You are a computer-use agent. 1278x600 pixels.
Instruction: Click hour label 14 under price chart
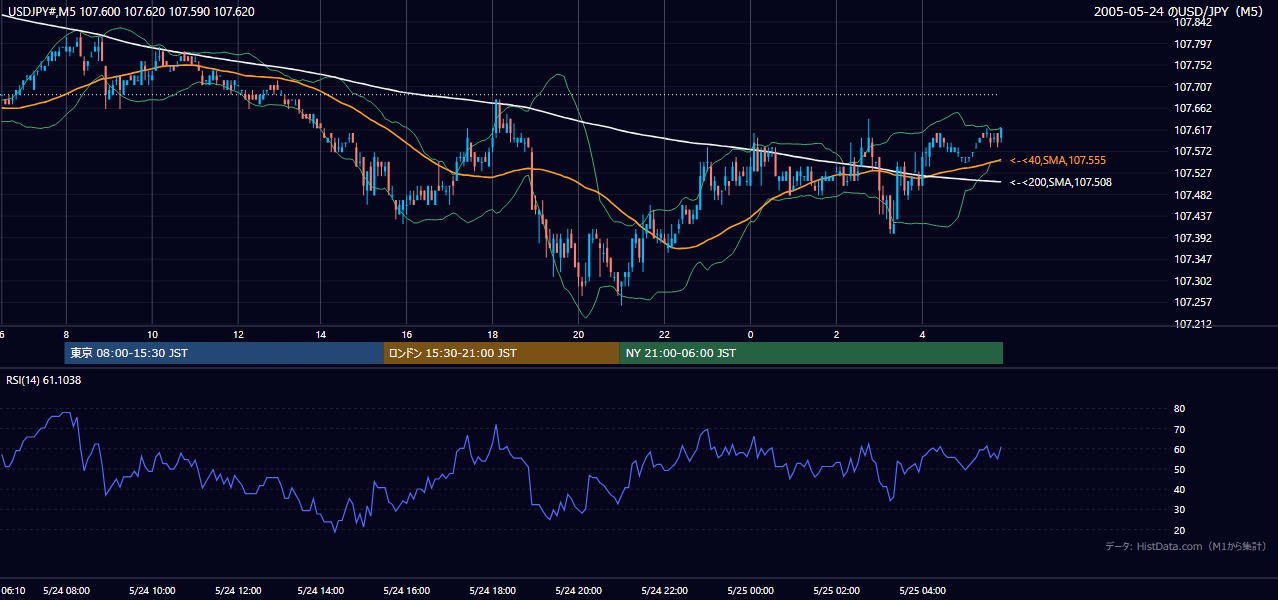point(321,334)
